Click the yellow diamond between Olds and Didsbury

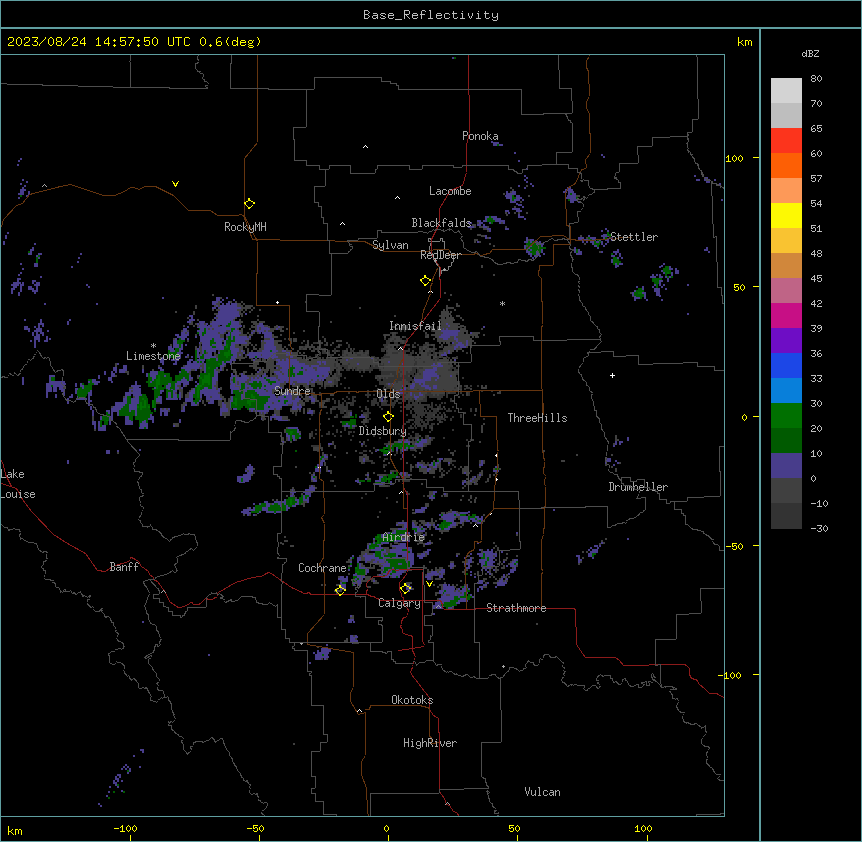tap(388, 417)
